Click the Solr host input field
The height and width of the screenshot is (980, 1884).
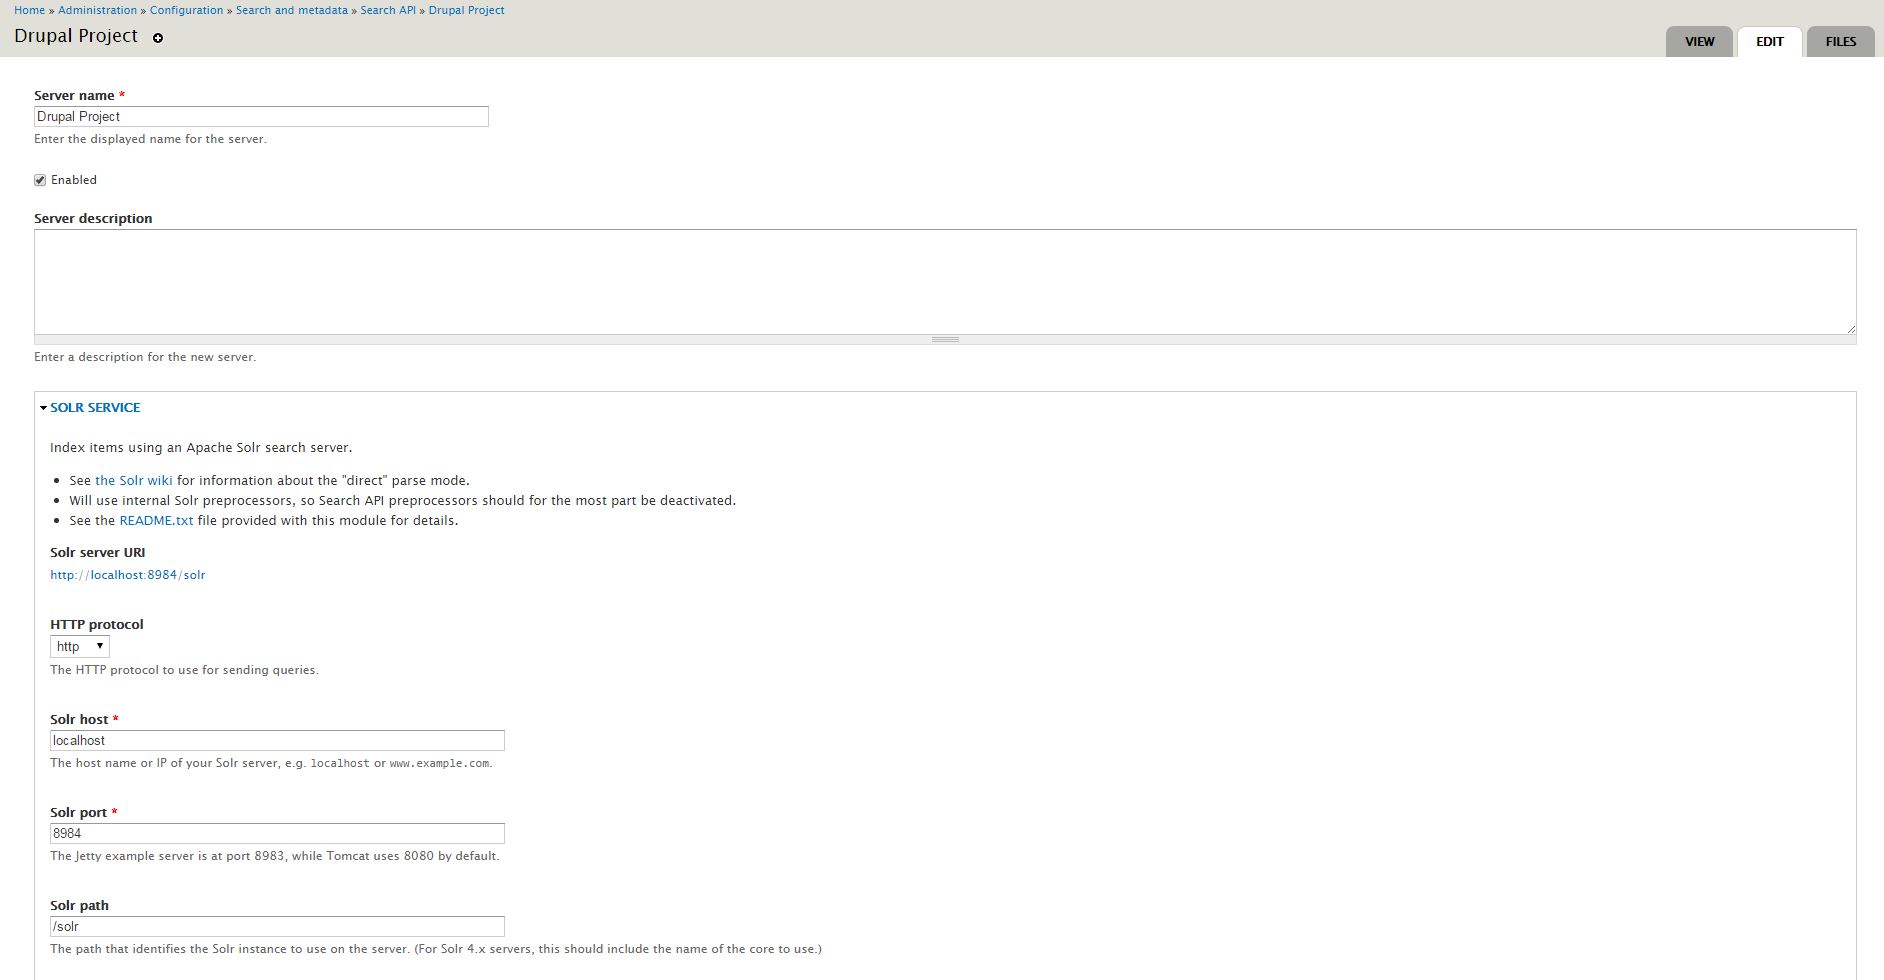[x=277, y=741]
